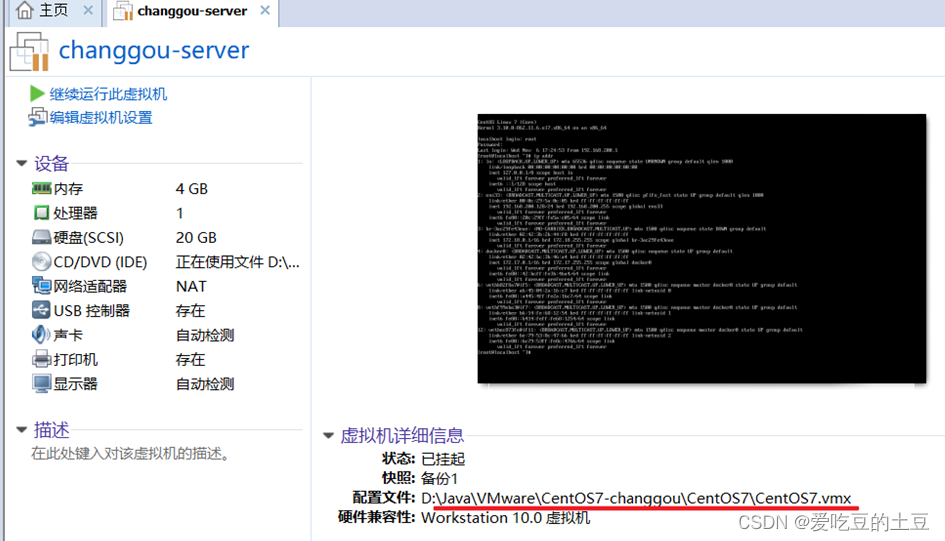Screen dimensions: 945x541
Task: Click the home icon in the 主页 tab
Action: click(x=24, y=10)
